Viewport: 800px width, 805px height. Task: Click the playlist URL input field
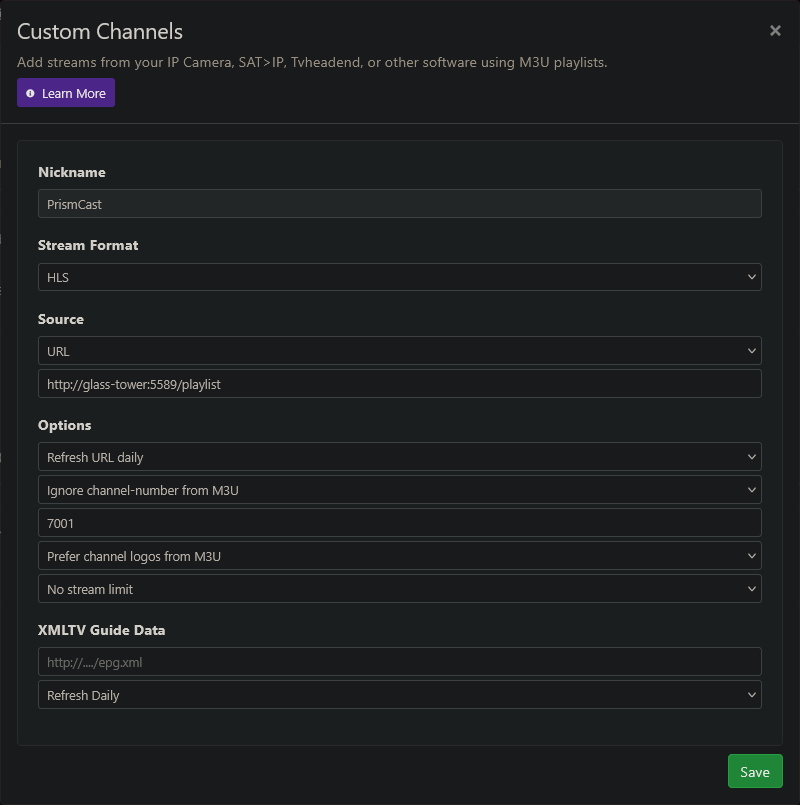(399, 384)
